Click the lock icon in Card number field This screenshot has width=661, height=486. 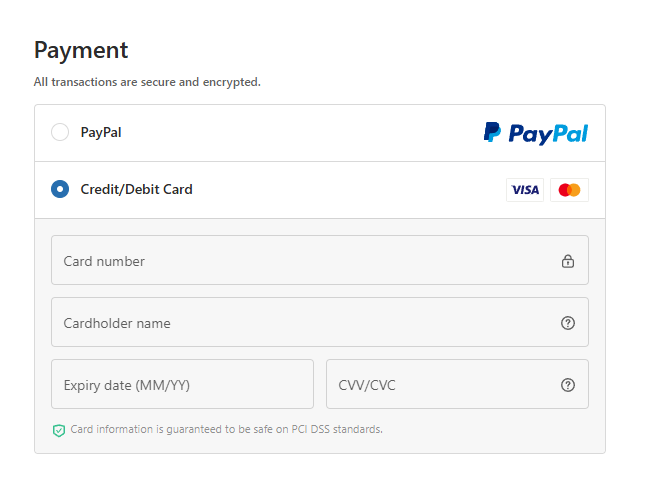tap(568, 262)
